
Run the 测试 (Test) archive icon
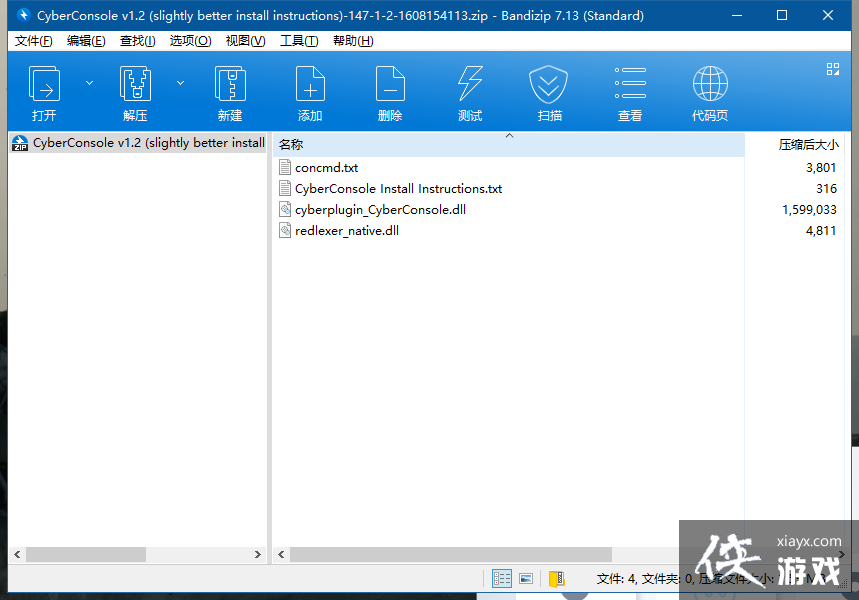[470, 85]
